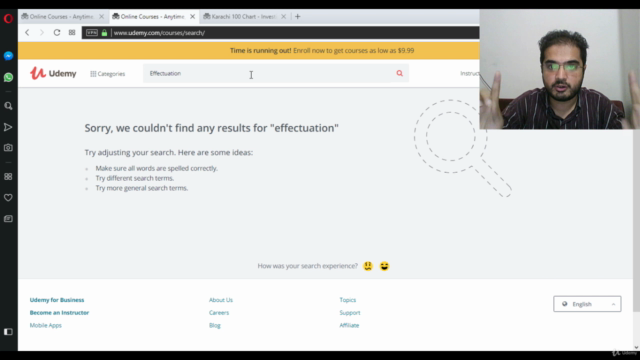Viewport: 640px width, 360px height.
Task: Open the Careers footer link
Action: coord(219,313)
